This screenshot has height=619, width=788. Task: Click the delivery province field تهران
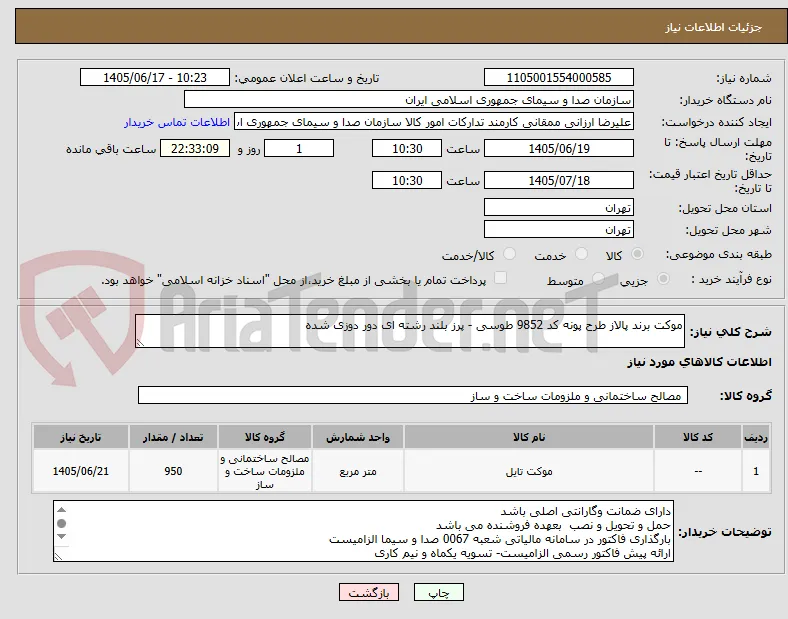559,208
